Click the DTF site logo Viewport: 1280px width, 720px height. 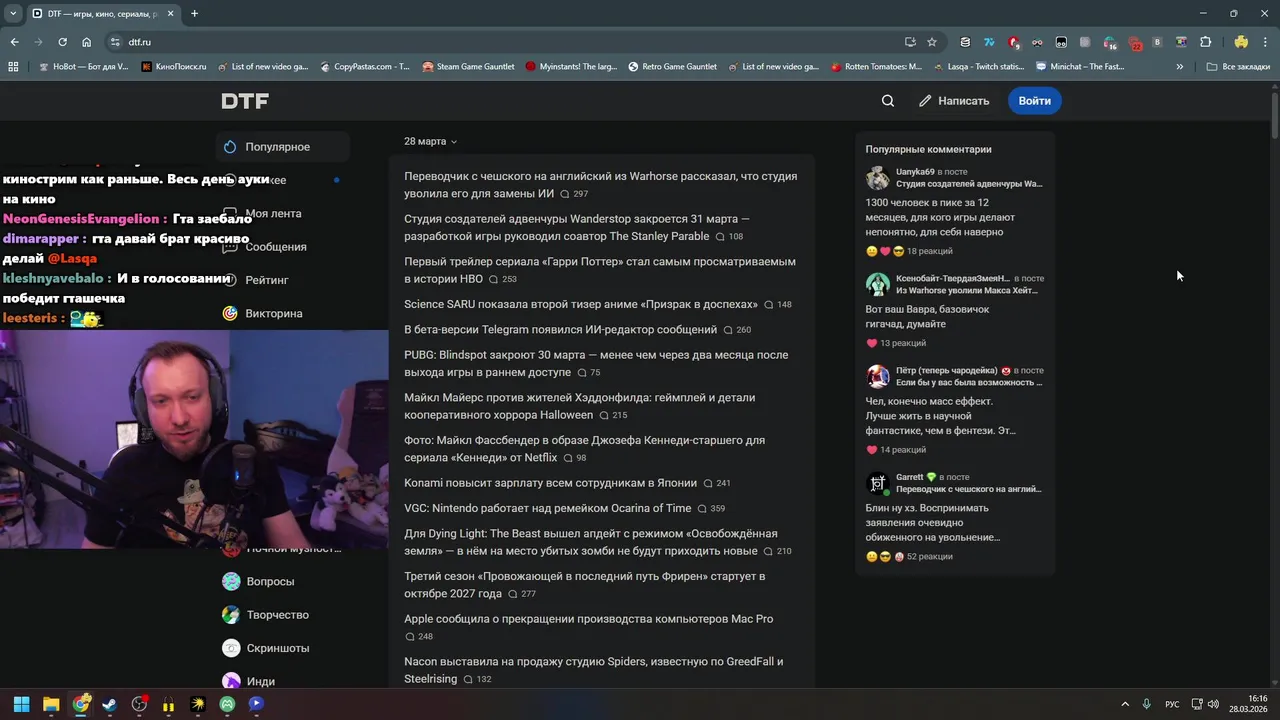(245, 101)
